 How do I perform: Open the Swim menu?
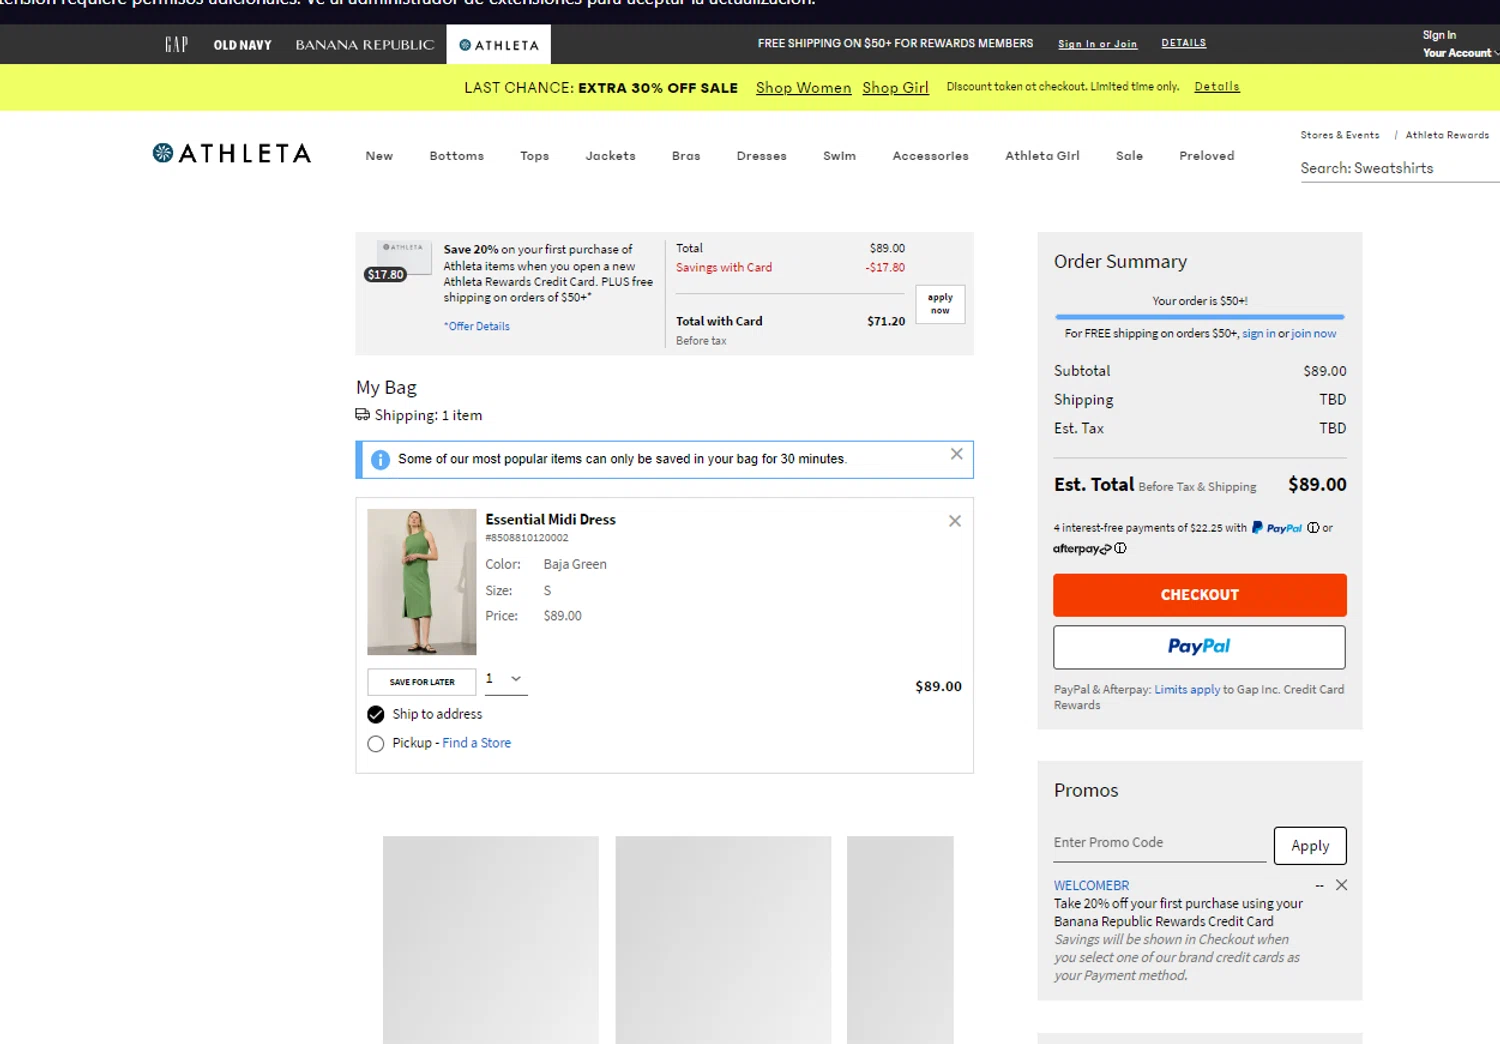click(840, 156)
